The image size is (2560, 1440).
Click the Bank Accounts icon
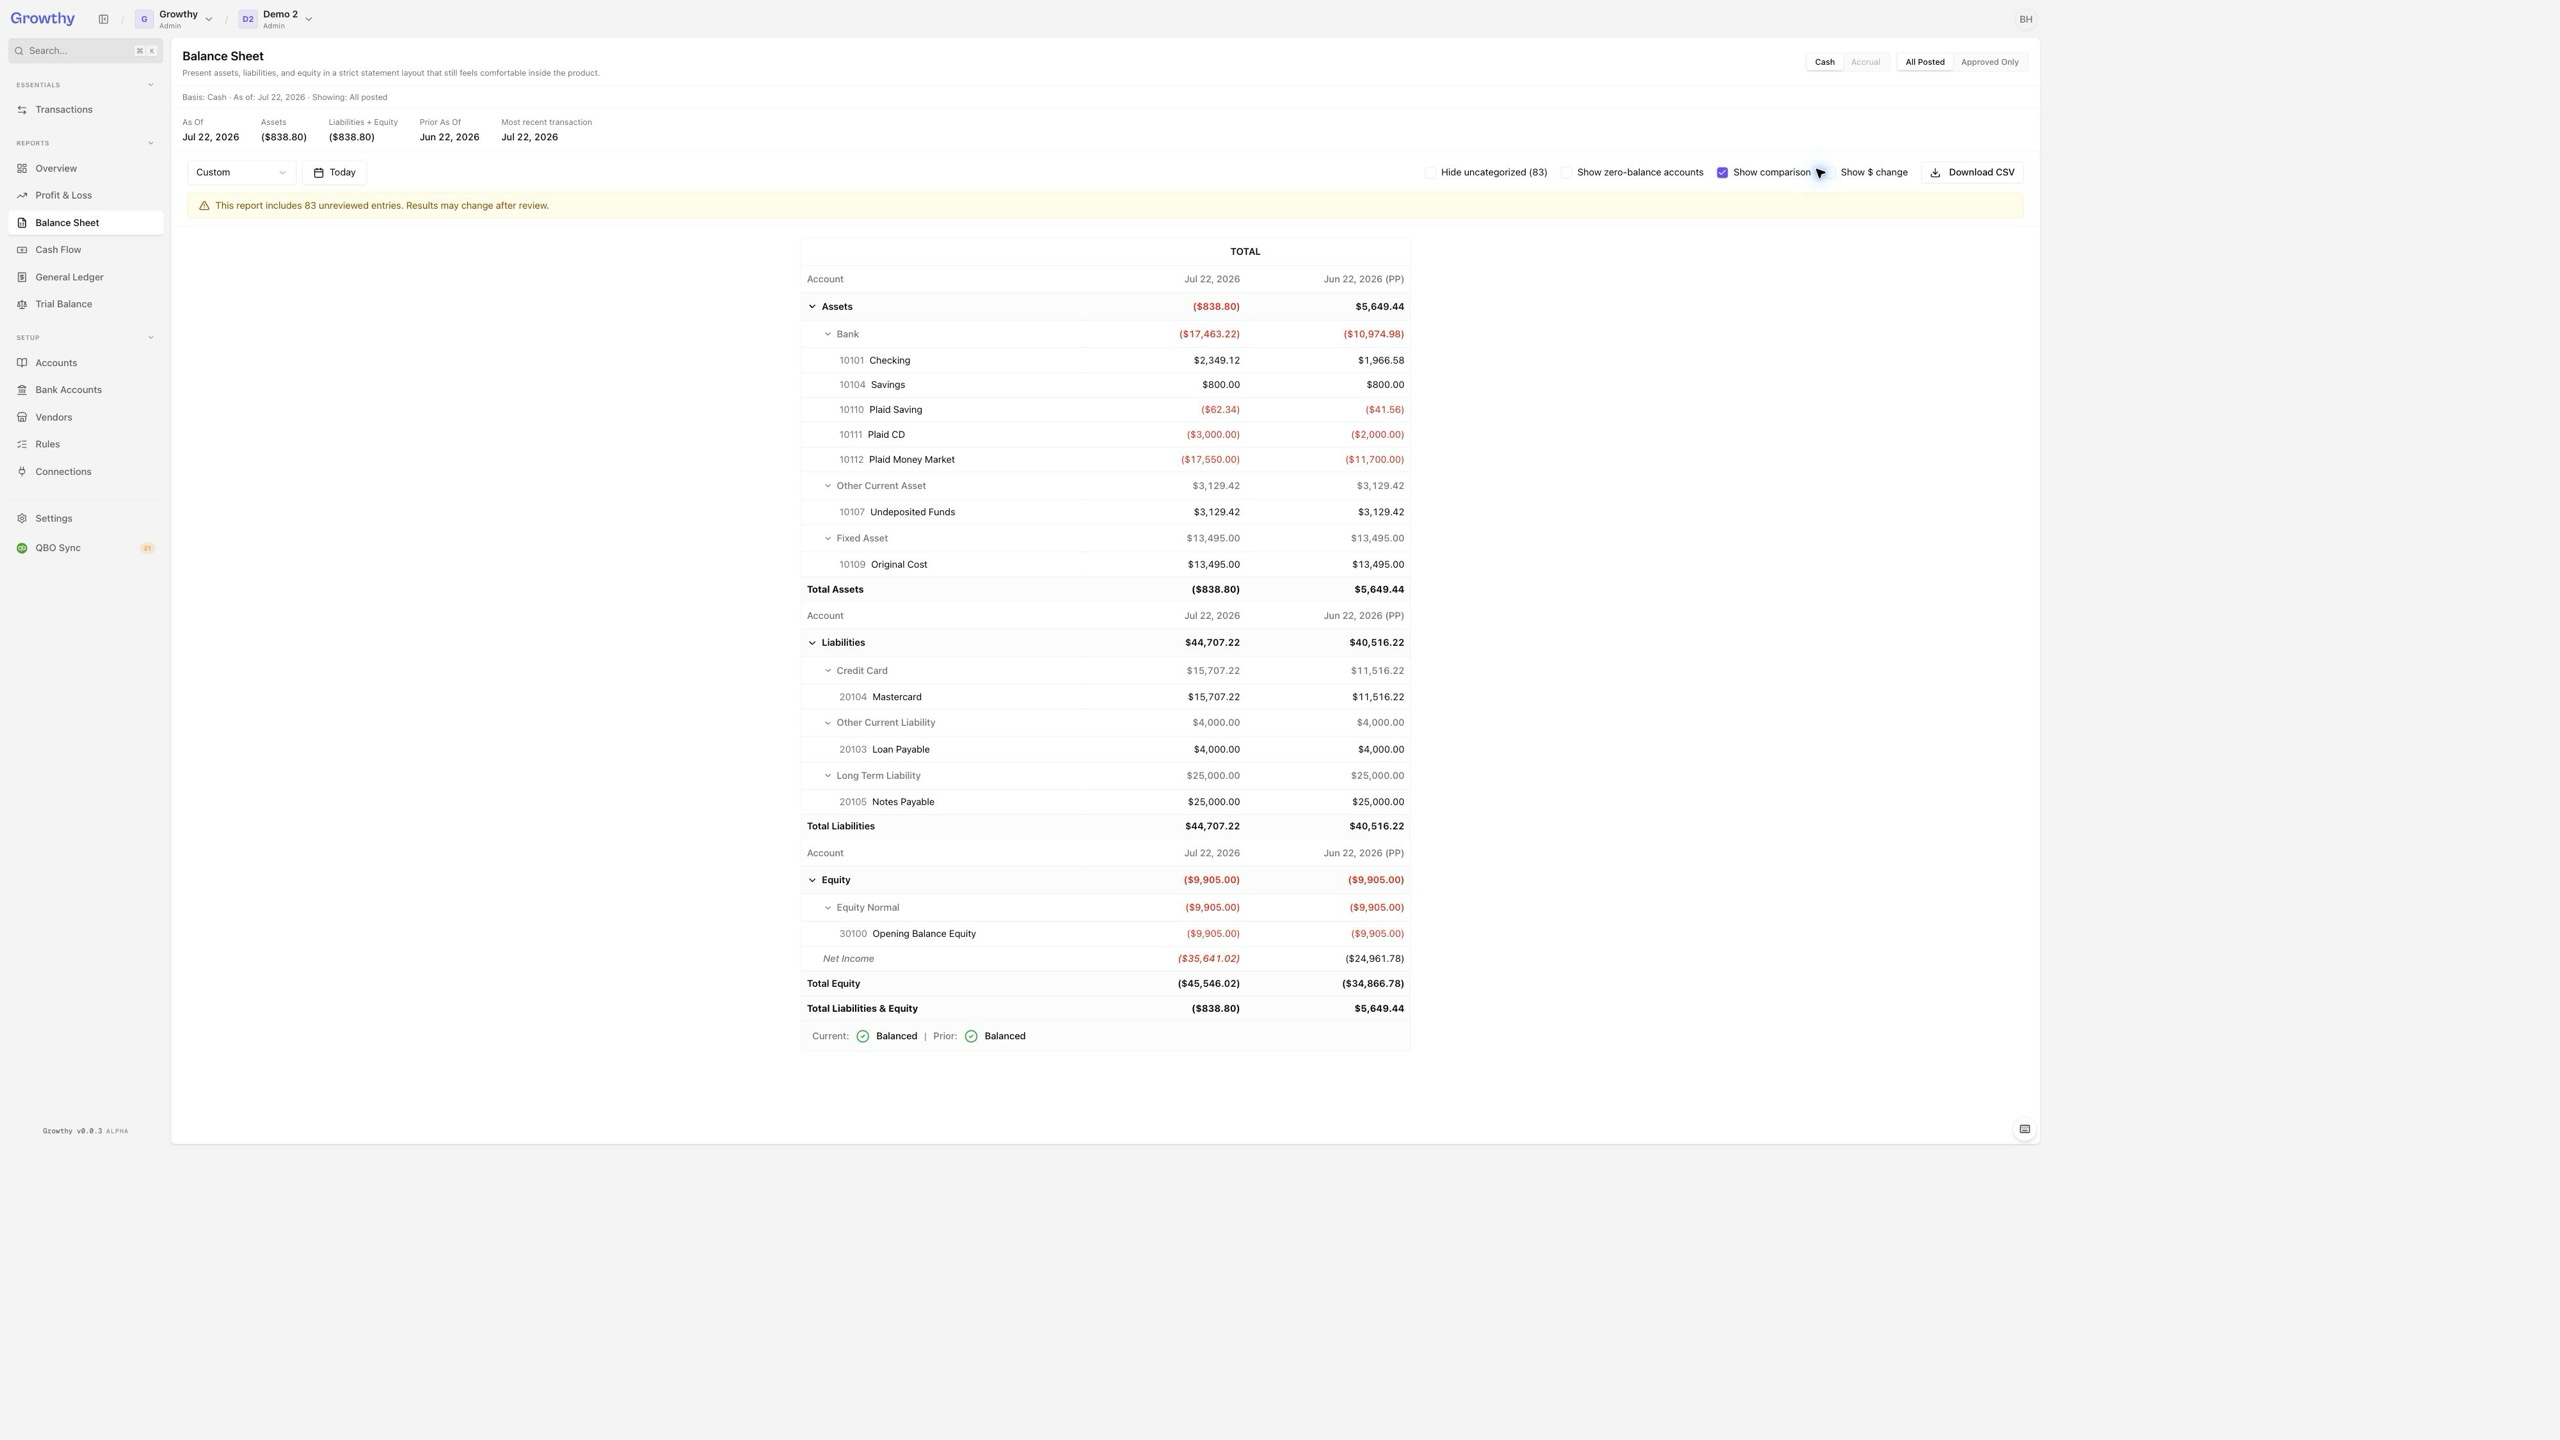click(x=22, y=390)
